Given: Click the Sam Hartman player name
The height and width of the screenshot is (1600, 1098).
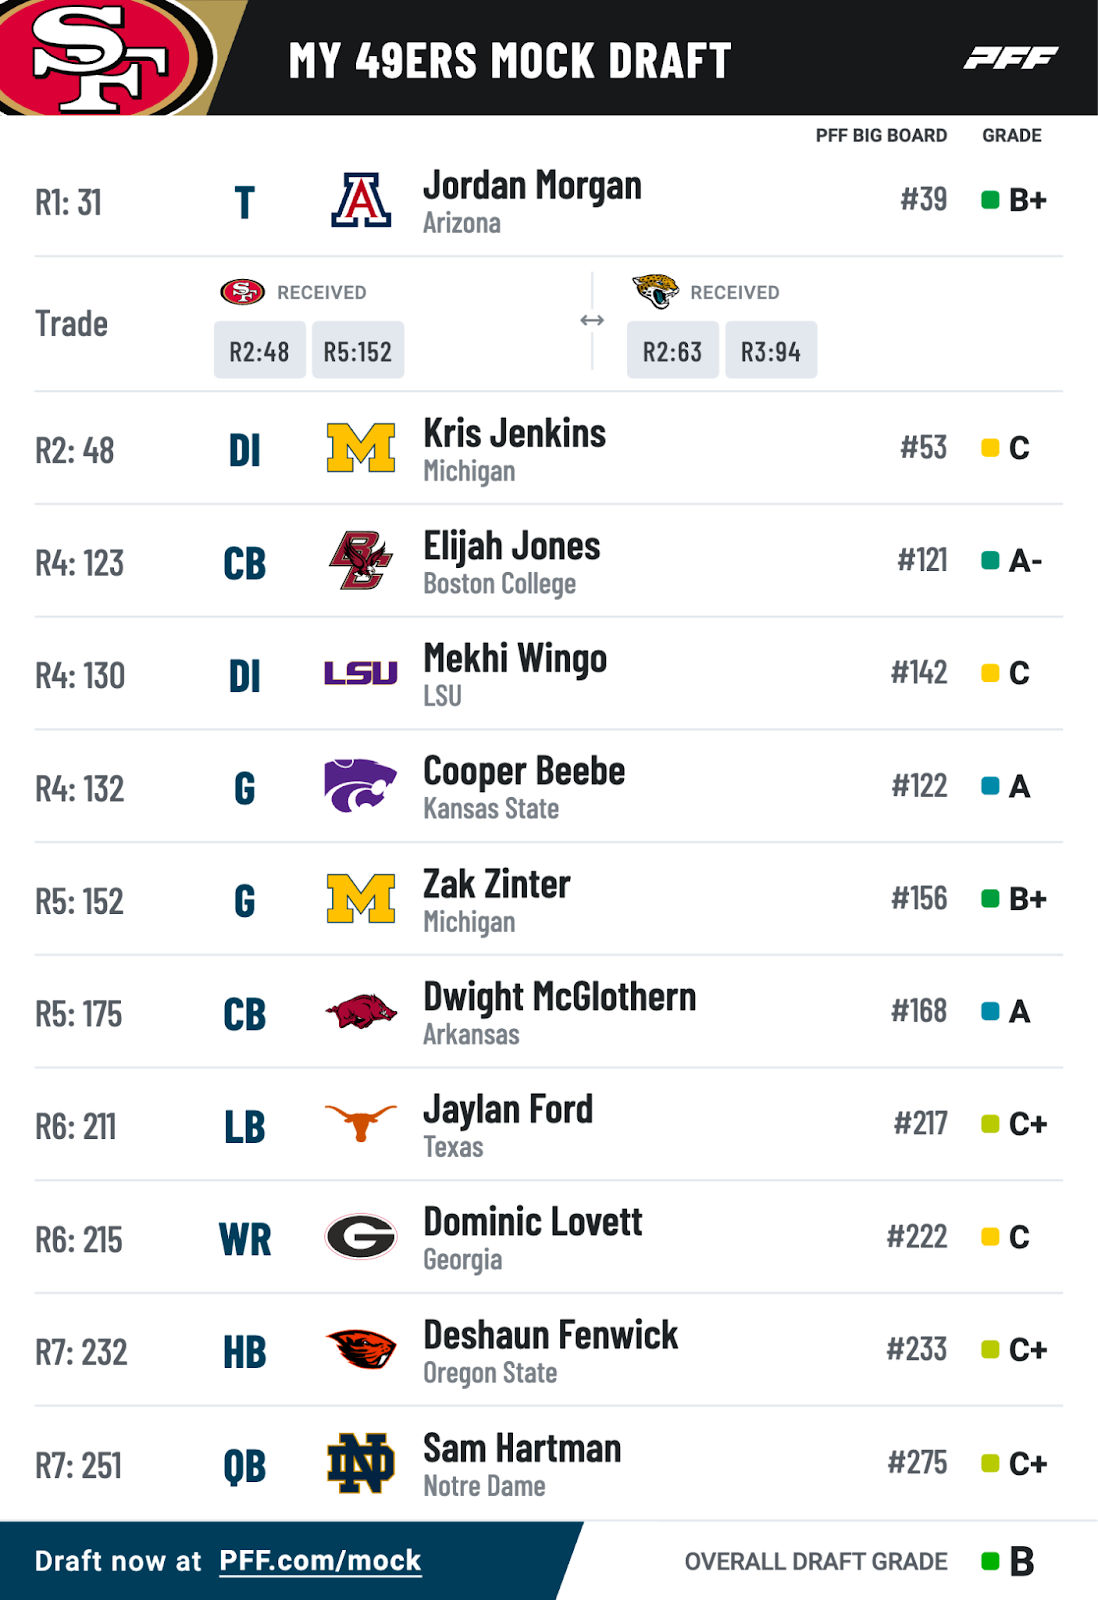Looking at the screenshot, I should coord(522,1449).
